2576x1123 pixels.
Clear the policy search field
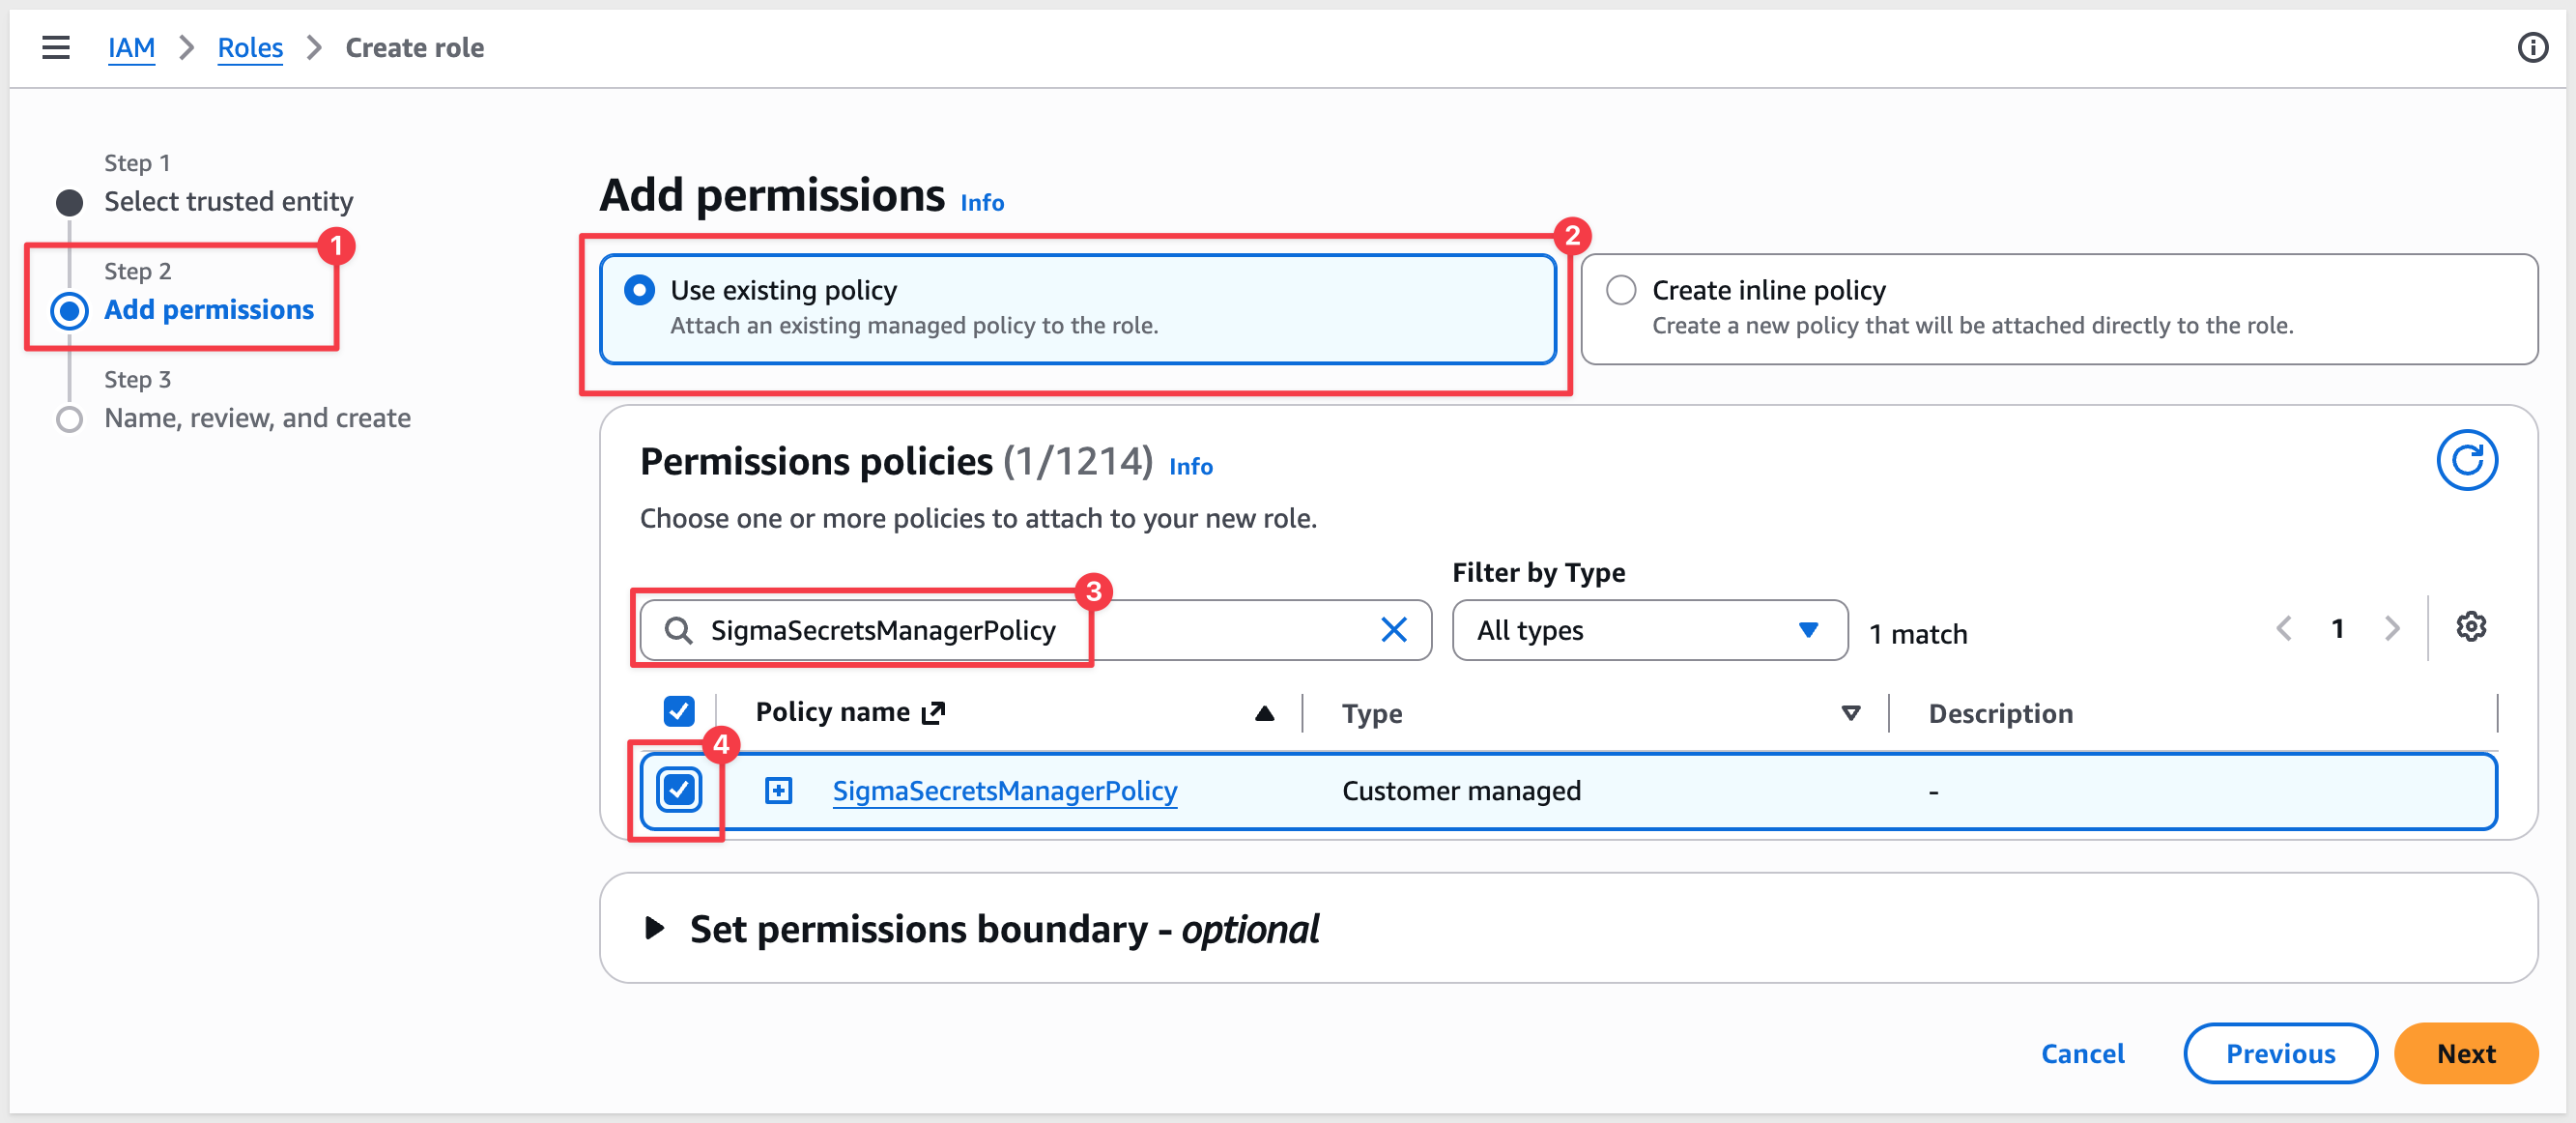(1393, 629)
